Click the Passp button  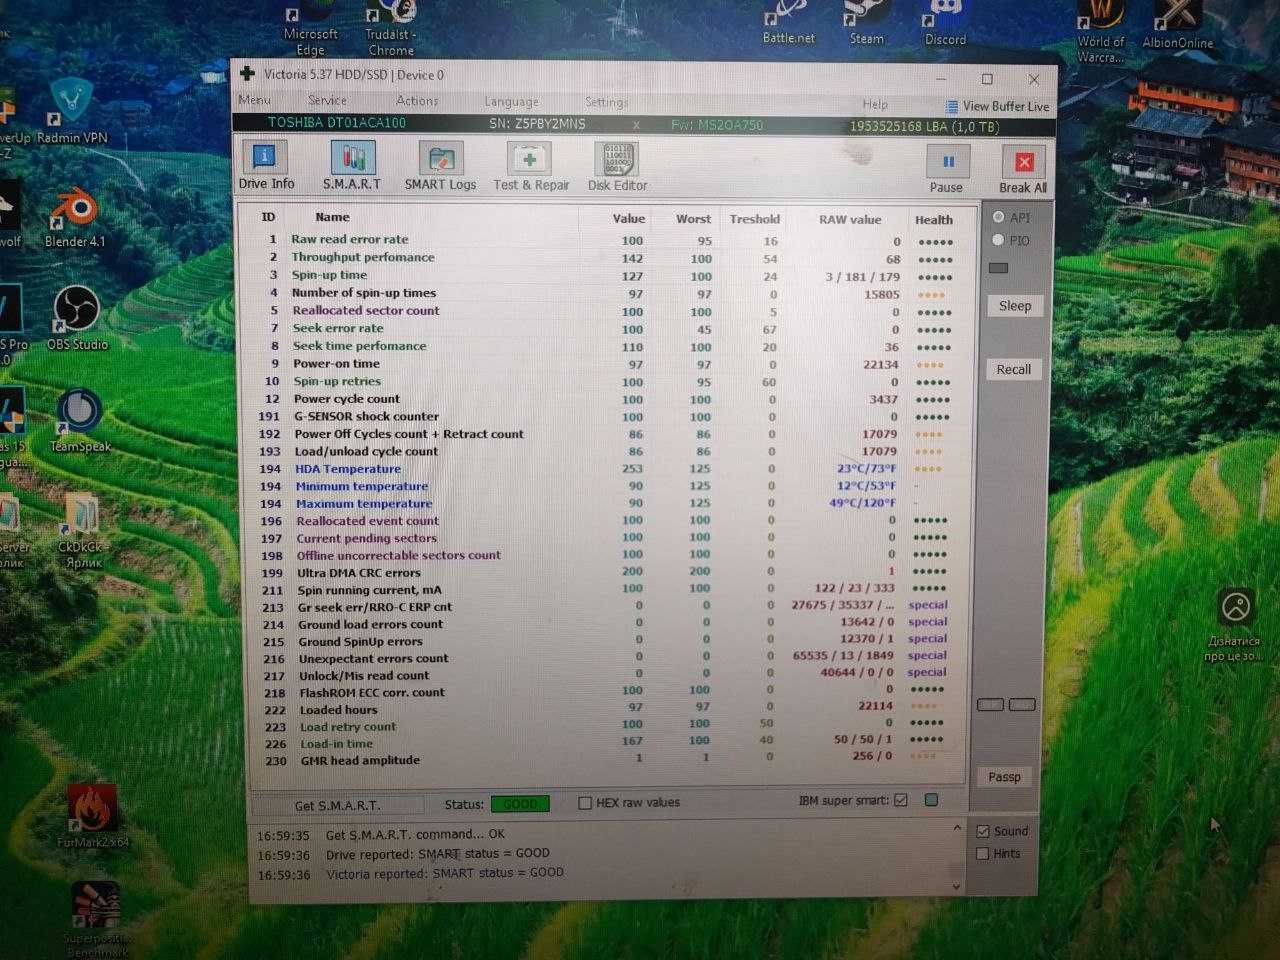[x=1004, y=777]
